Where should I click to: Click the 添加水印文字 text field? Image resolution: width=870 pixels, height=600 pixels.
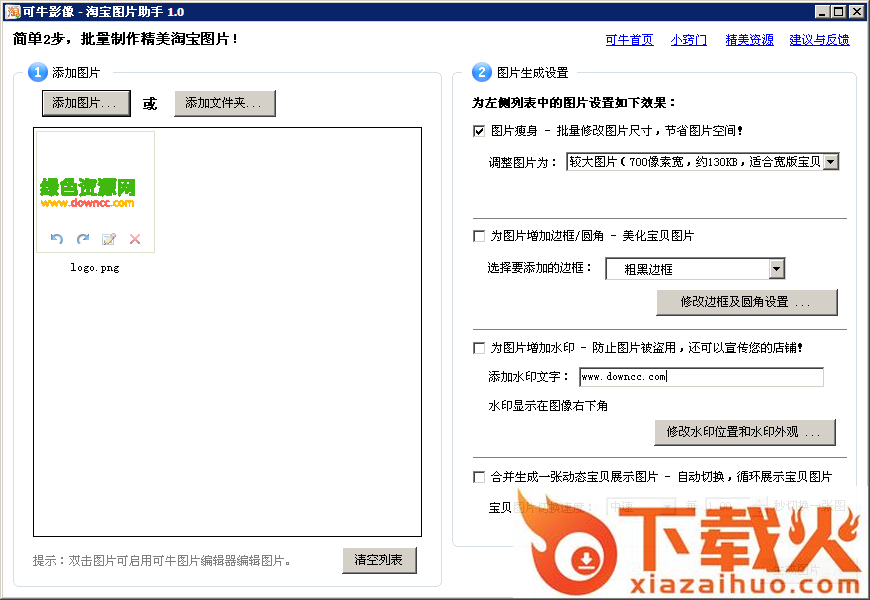point(701,377)
